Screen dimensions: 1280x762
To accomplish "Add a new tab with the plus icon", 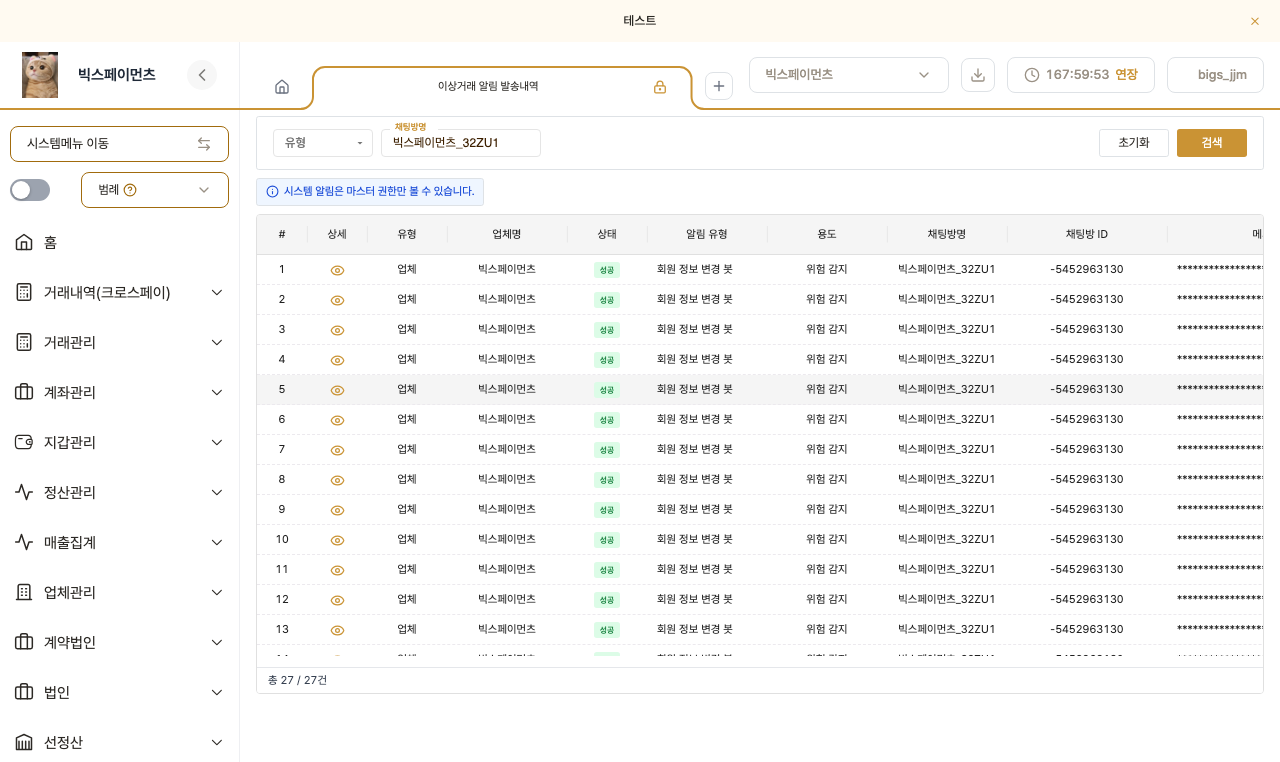I will click(x=719, y=87).
